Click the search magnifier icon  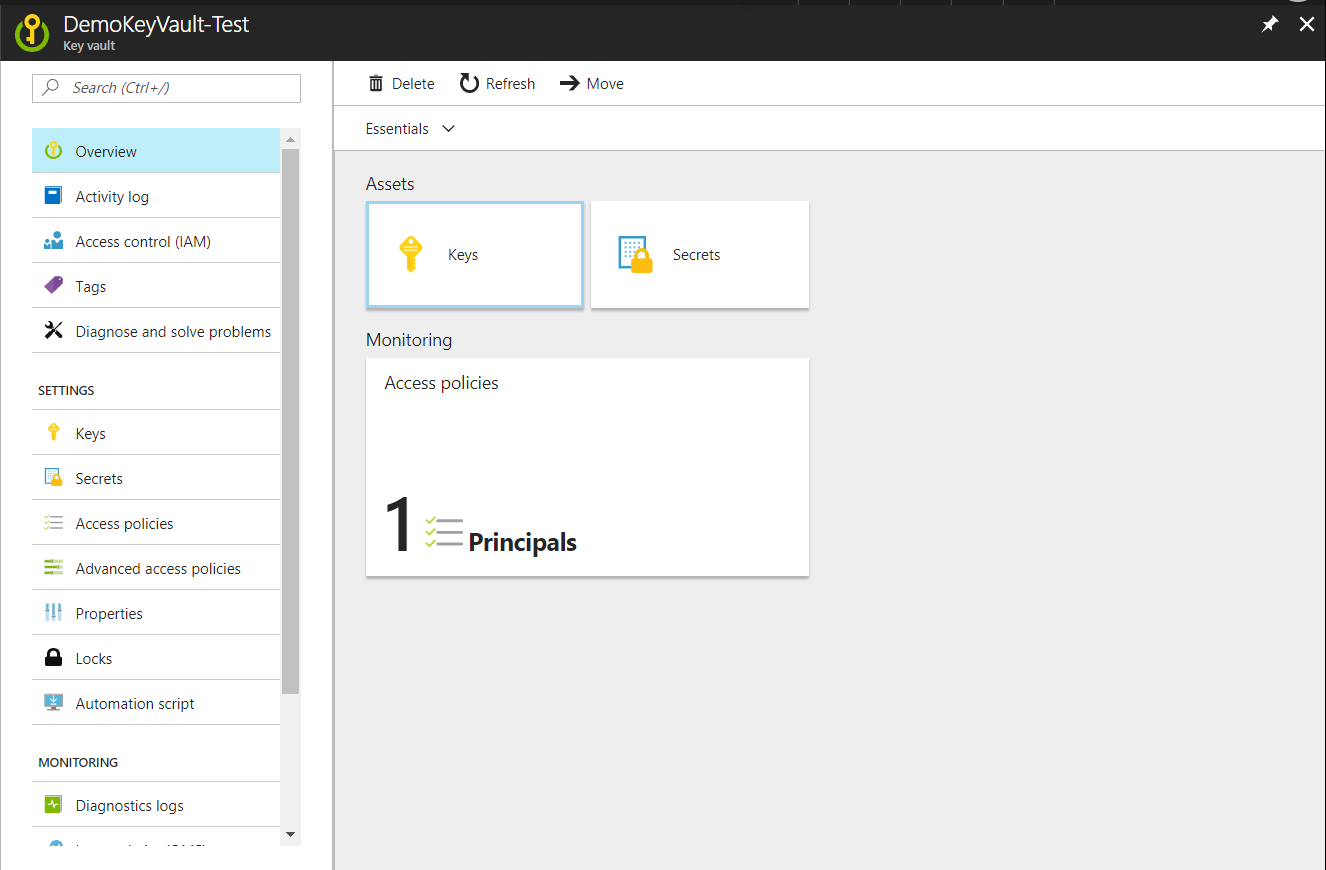coord(50,88)
